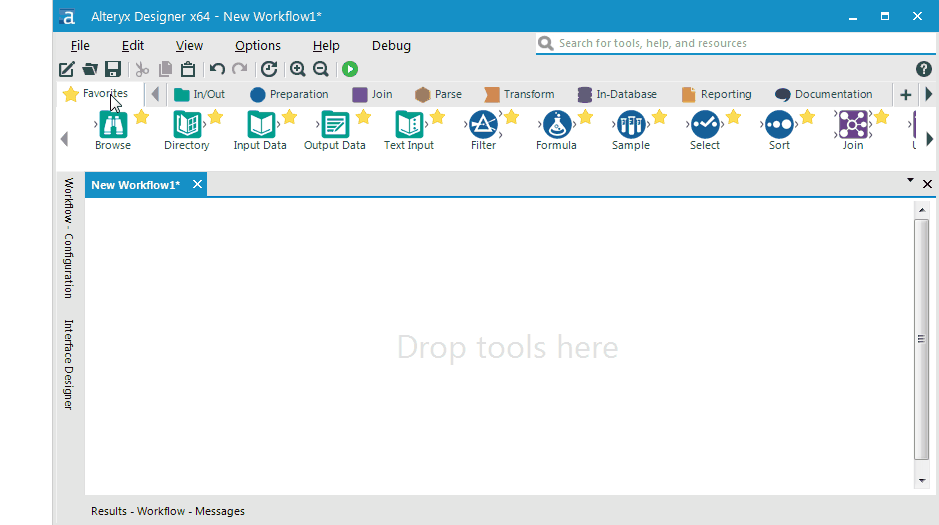Open the Options menu
Viewport: 939px width, 525px height.
(x=258, y=45)
